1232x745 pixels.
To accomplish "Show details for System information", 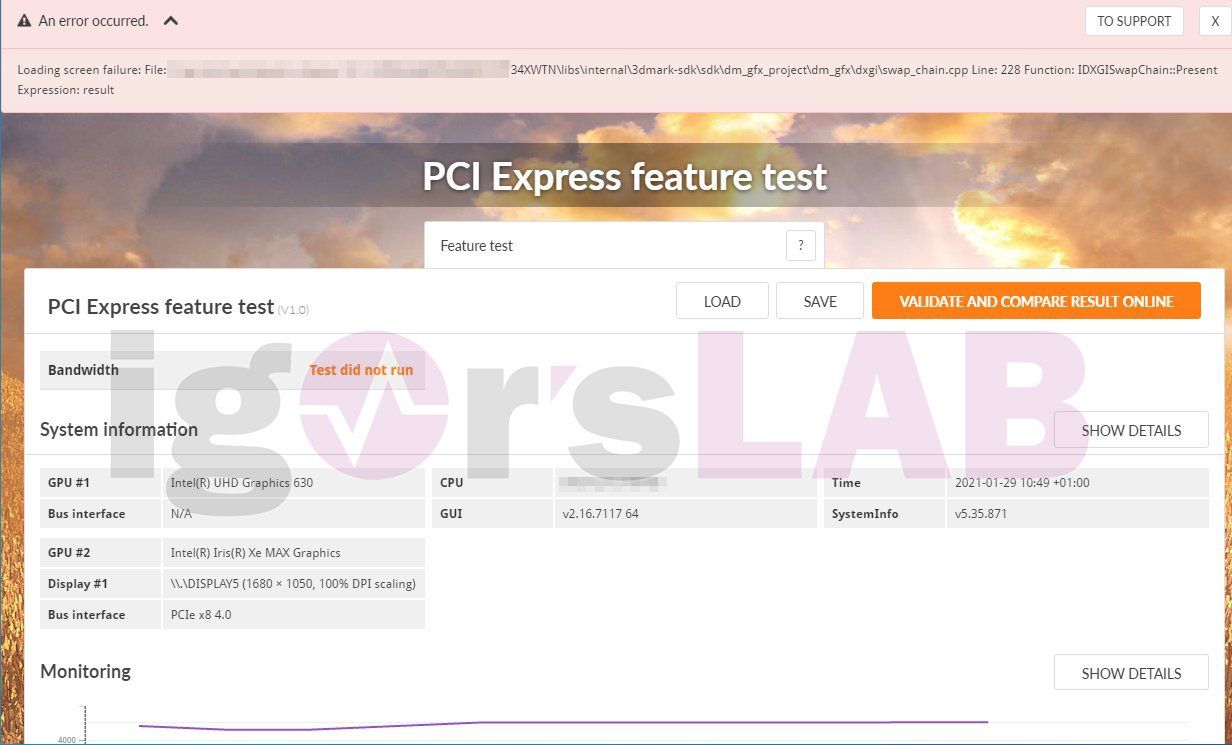I will pos(1131,430).
